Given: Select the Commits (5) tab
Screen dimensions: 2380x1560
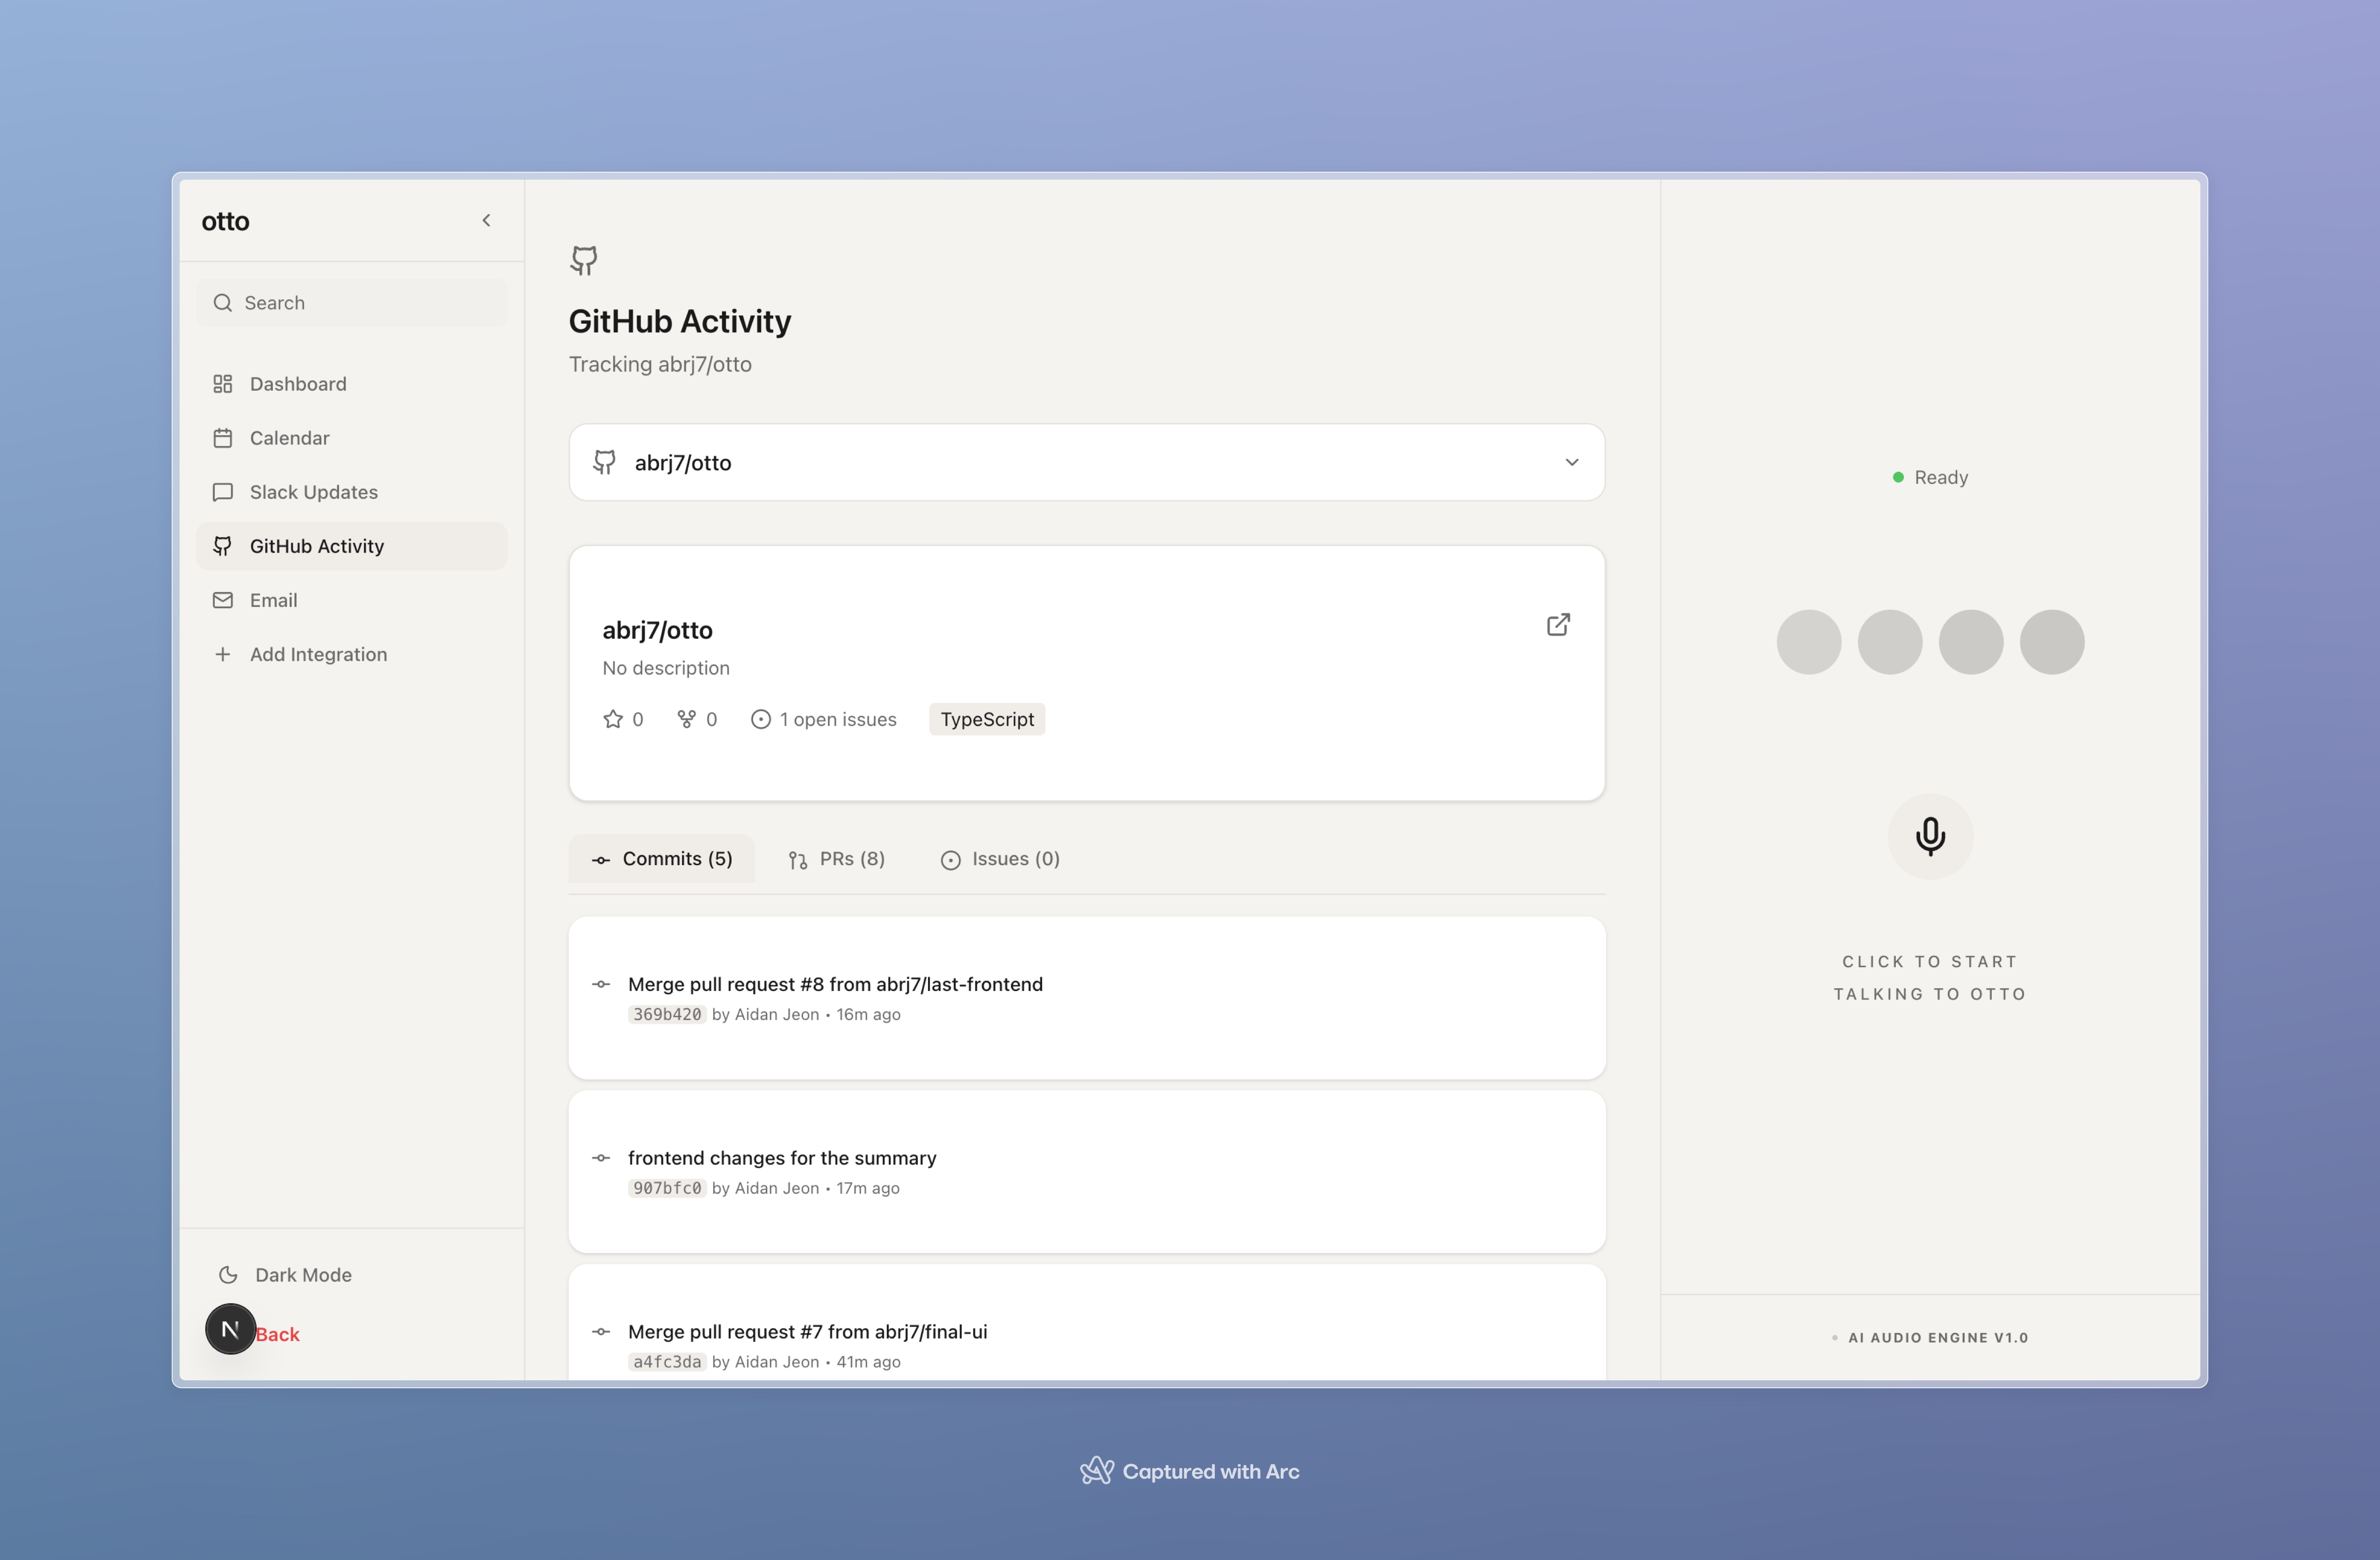Looking at the screenshot, I should point(662,859).
